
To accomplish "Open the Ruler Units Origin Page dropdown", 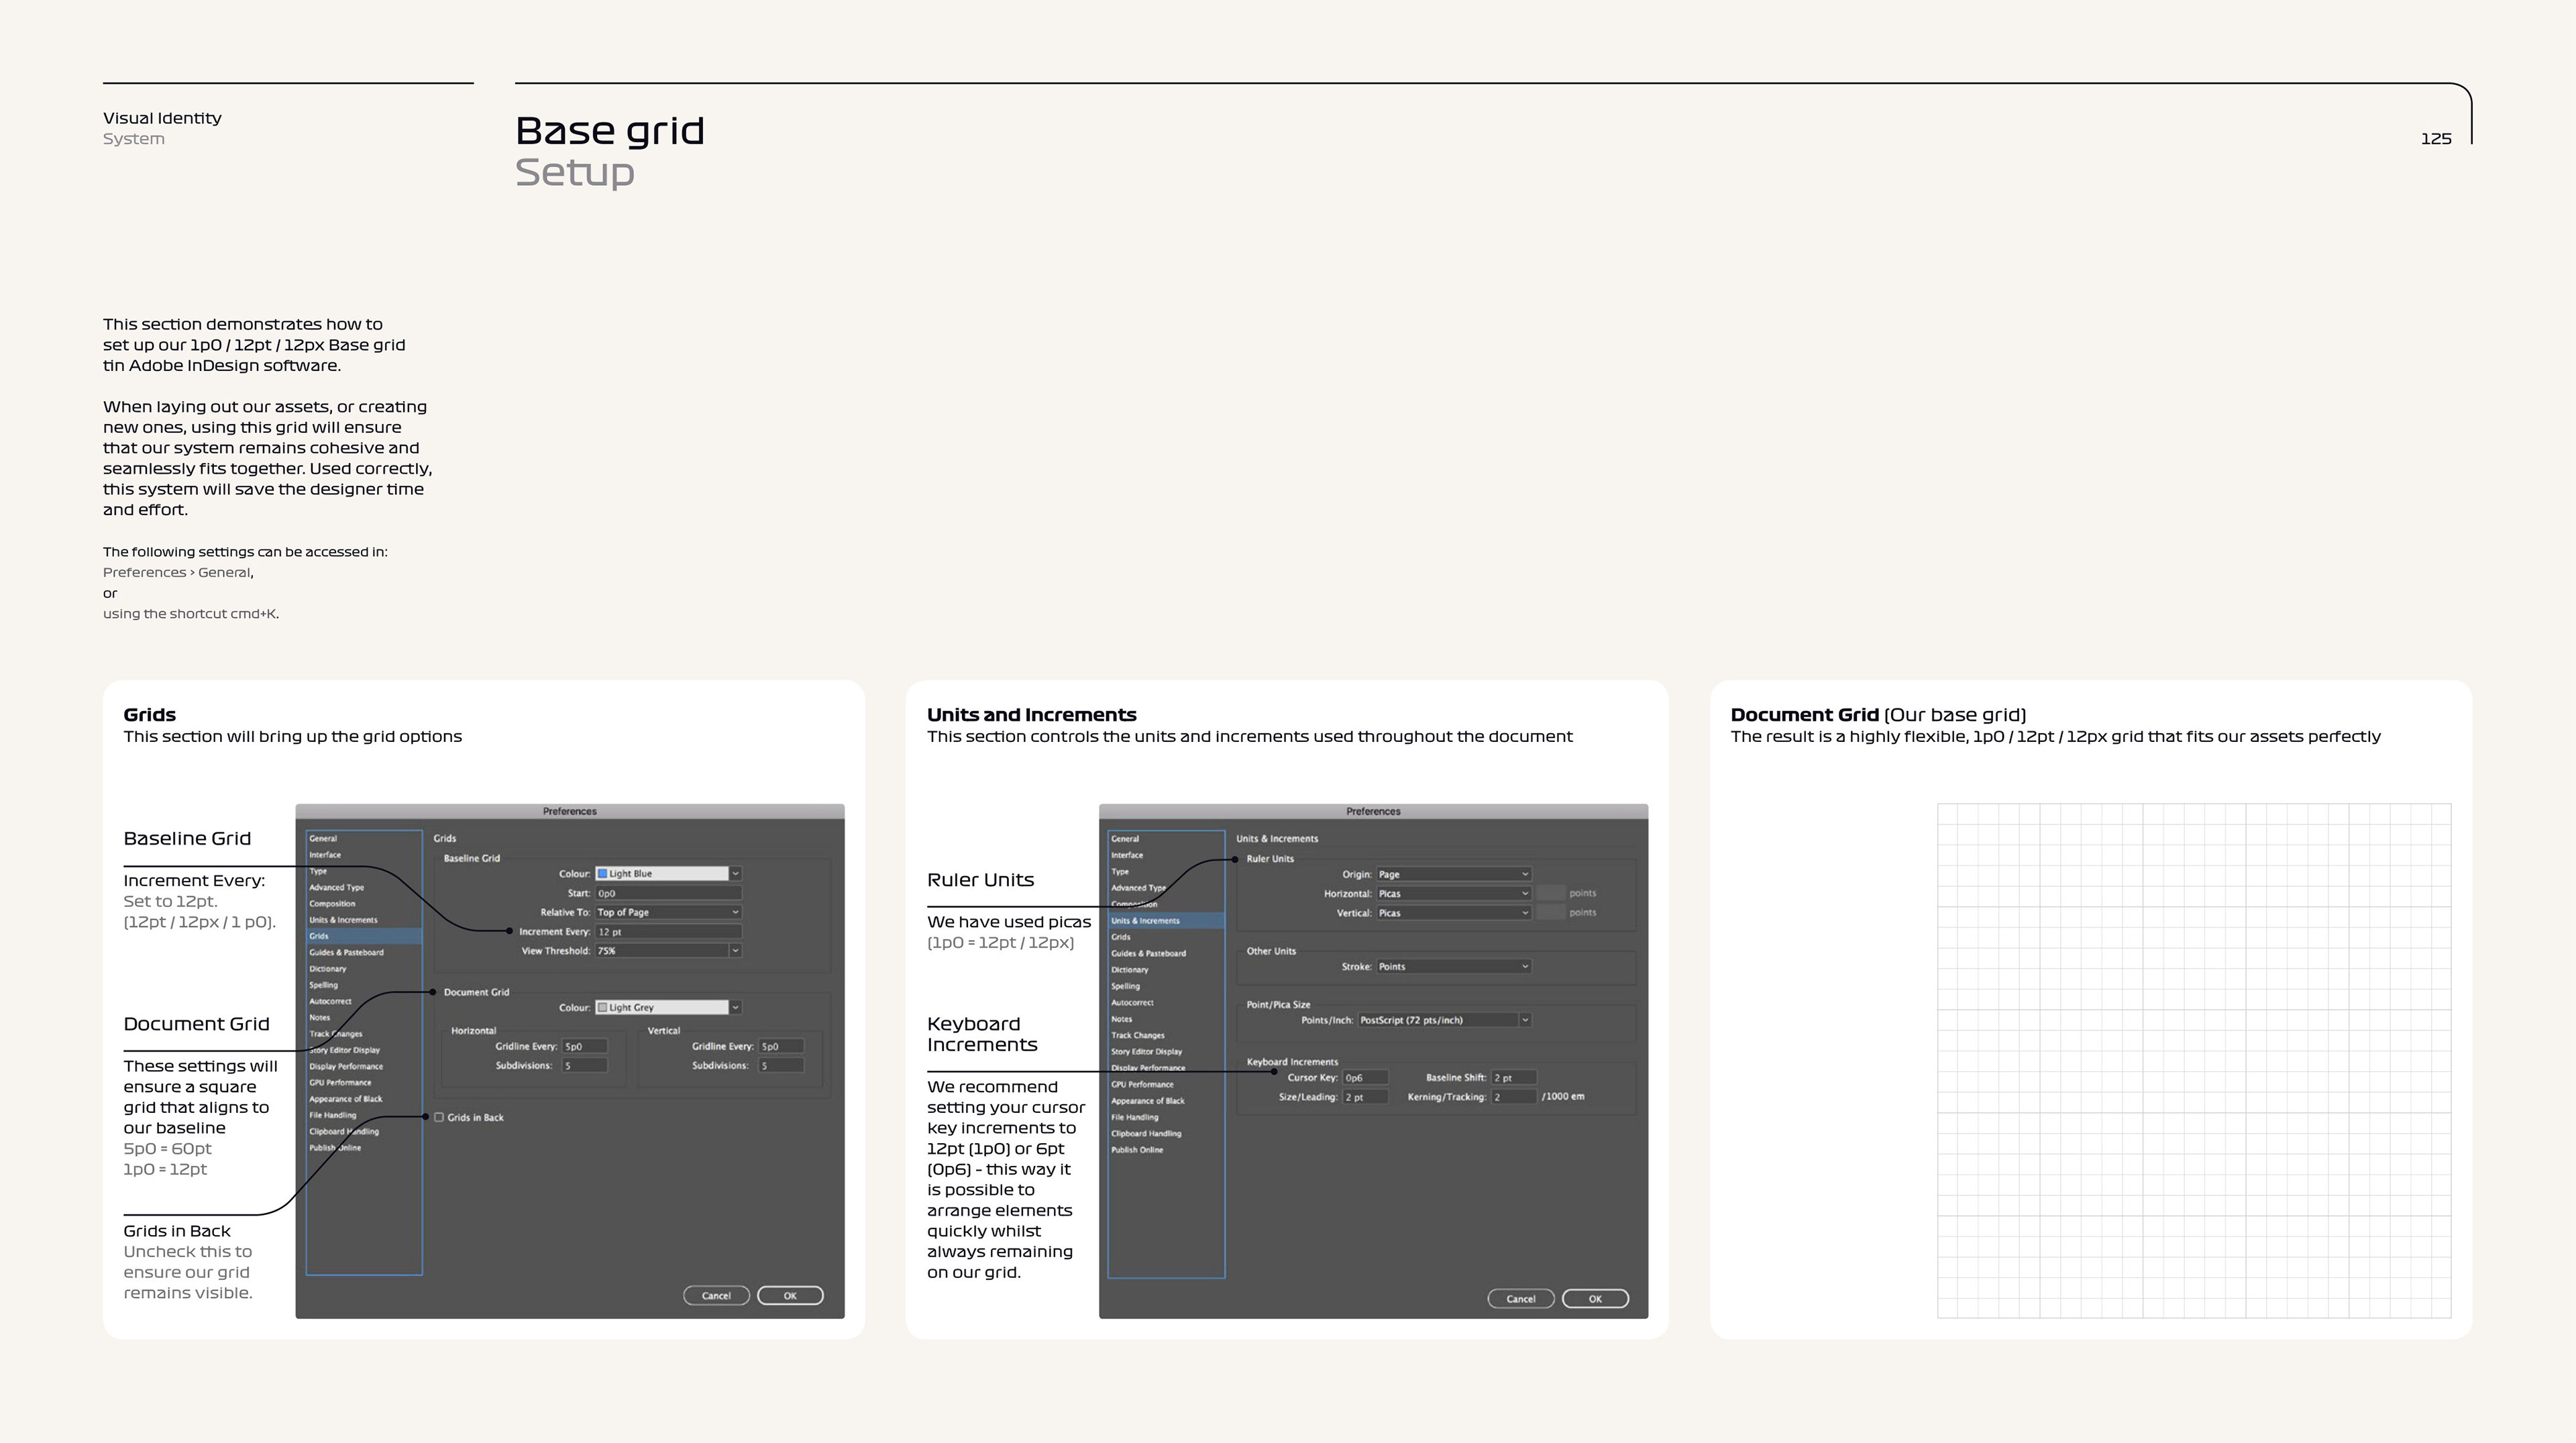I will (x=1453, y=875).
